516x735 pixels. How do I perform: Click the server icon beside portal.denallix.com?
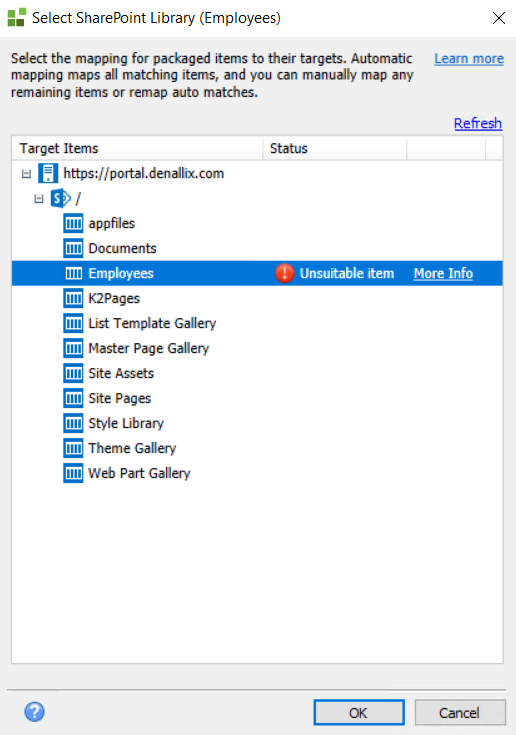(48, 173)
